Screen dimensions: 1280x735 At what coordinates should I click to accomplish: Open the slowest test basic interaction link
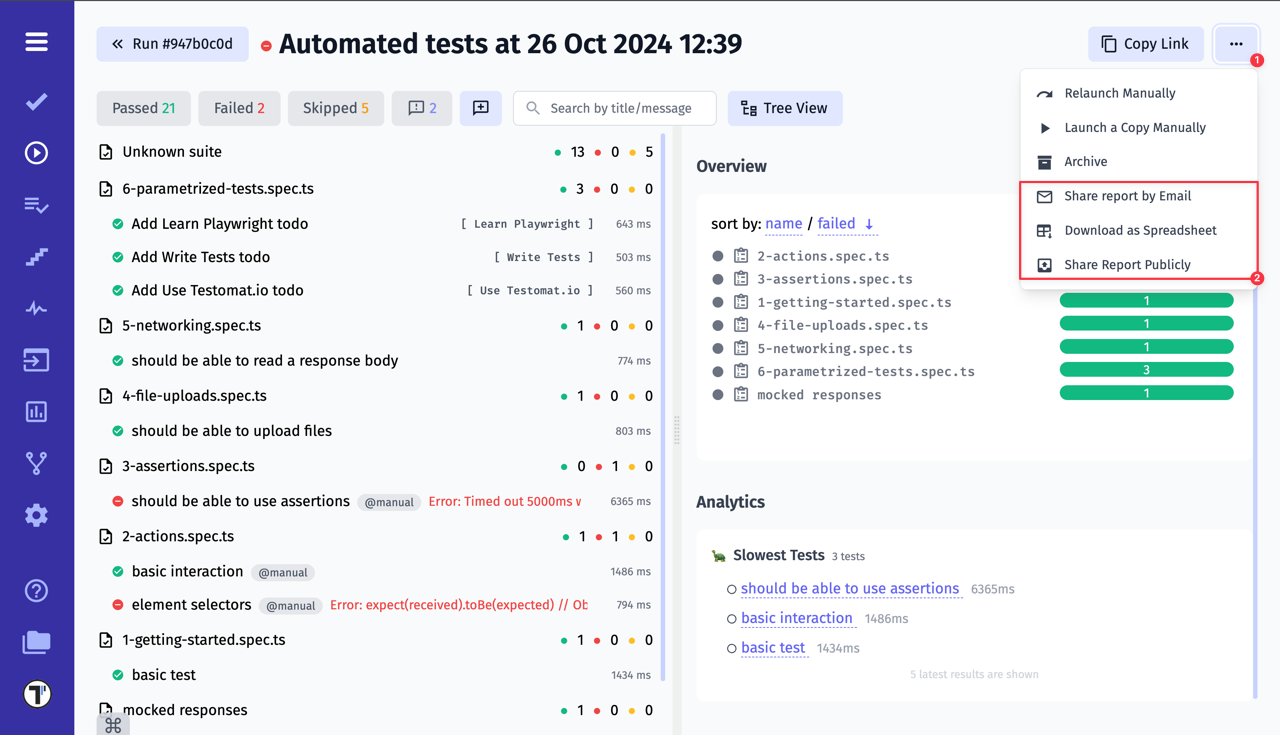tap(797, 618)
